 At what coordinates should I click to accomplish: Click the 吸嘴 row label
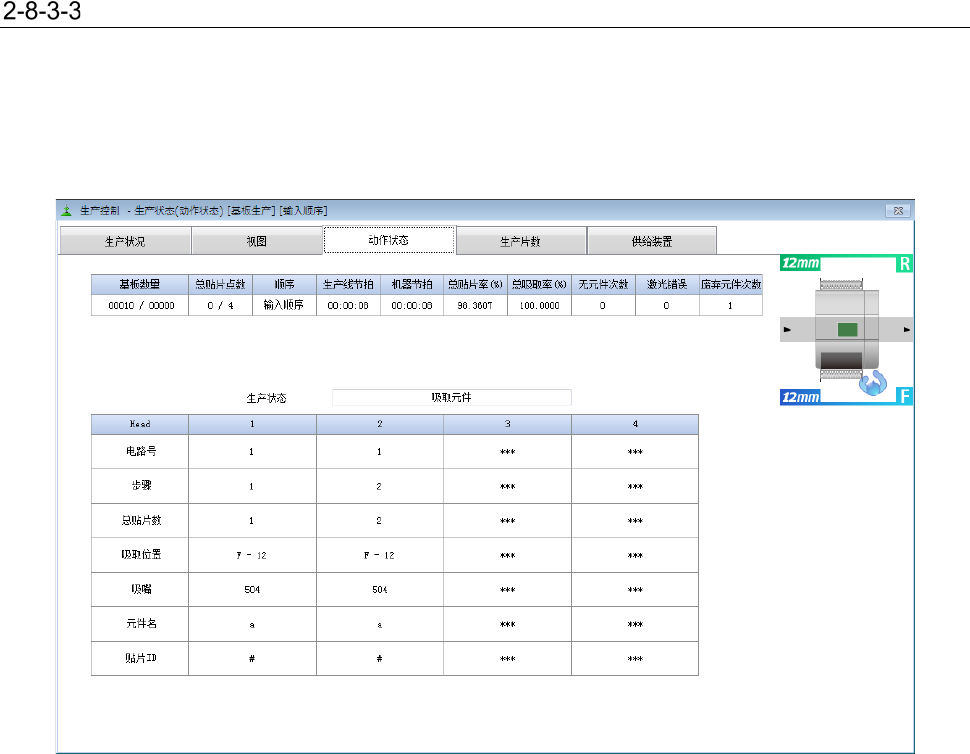141,589
